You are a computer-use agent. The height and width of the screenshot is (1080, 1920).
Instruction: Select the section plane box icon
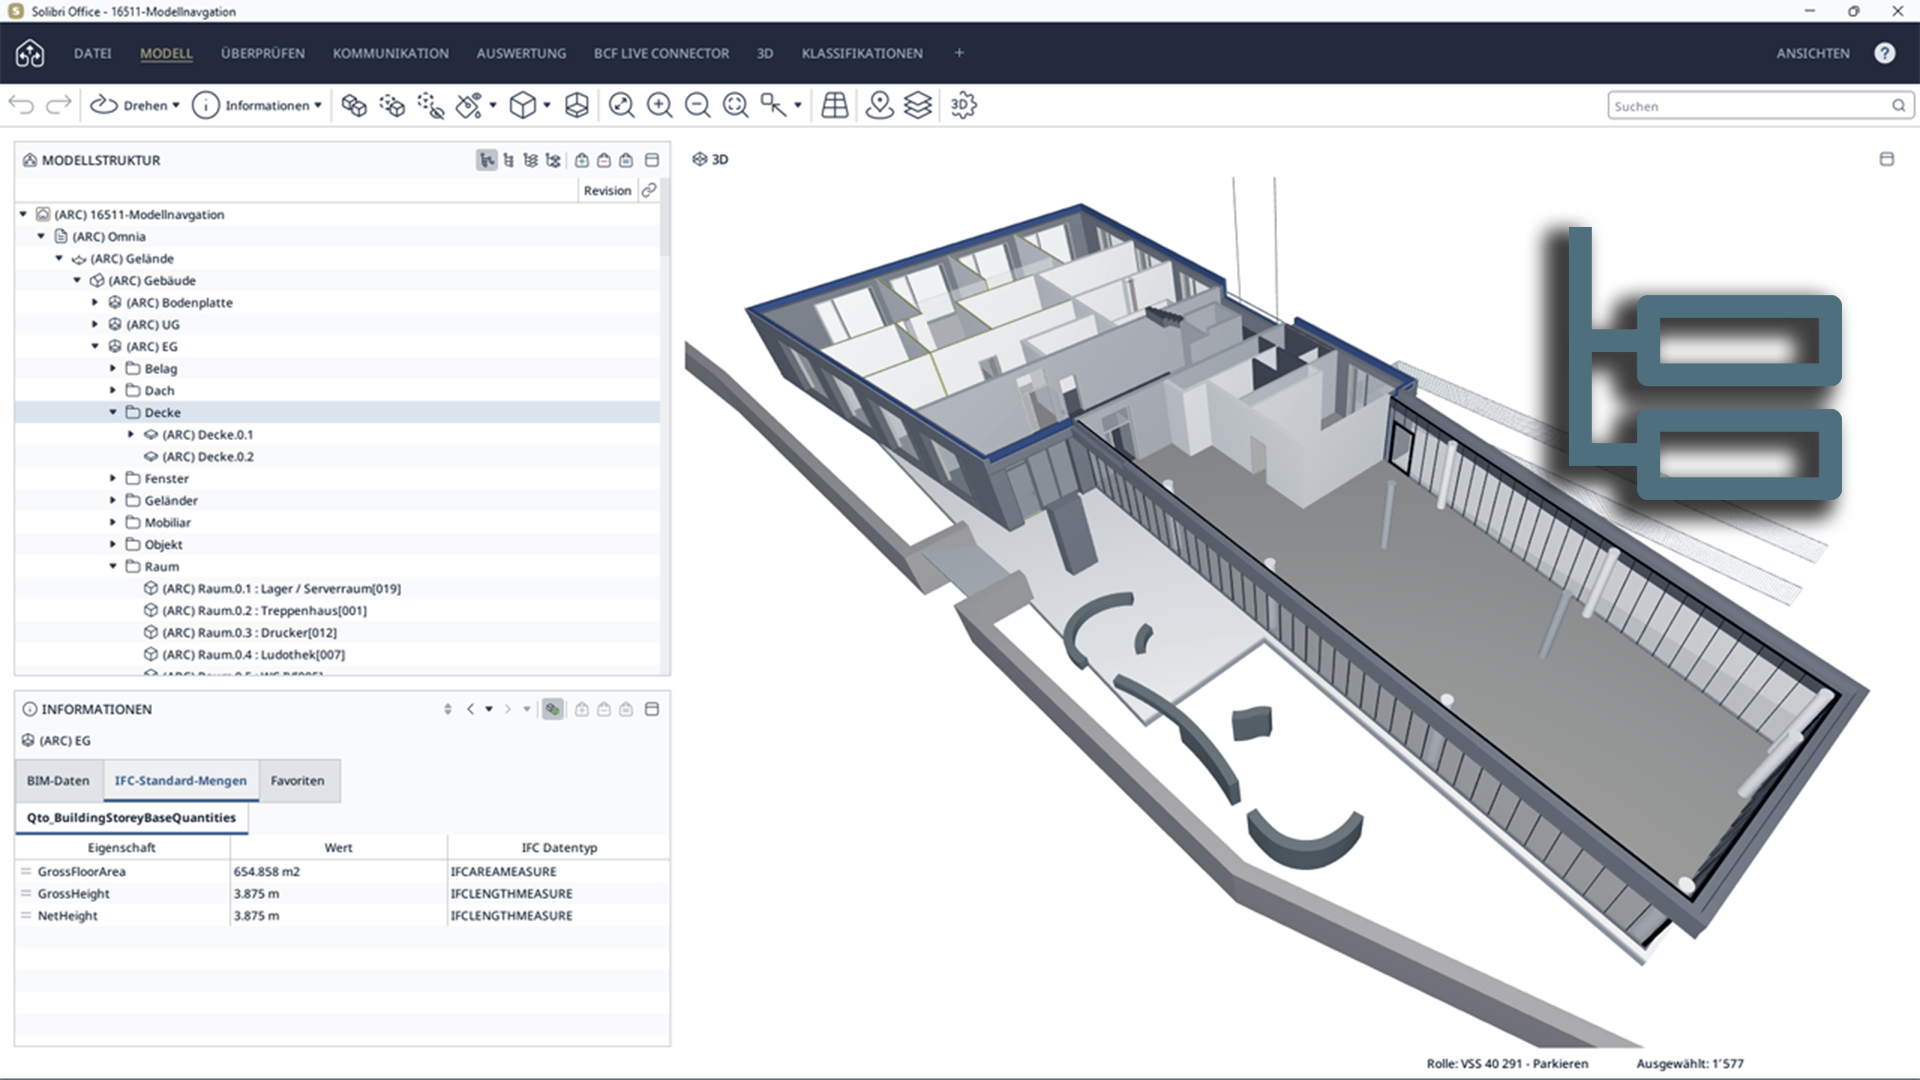pos(577,105)
